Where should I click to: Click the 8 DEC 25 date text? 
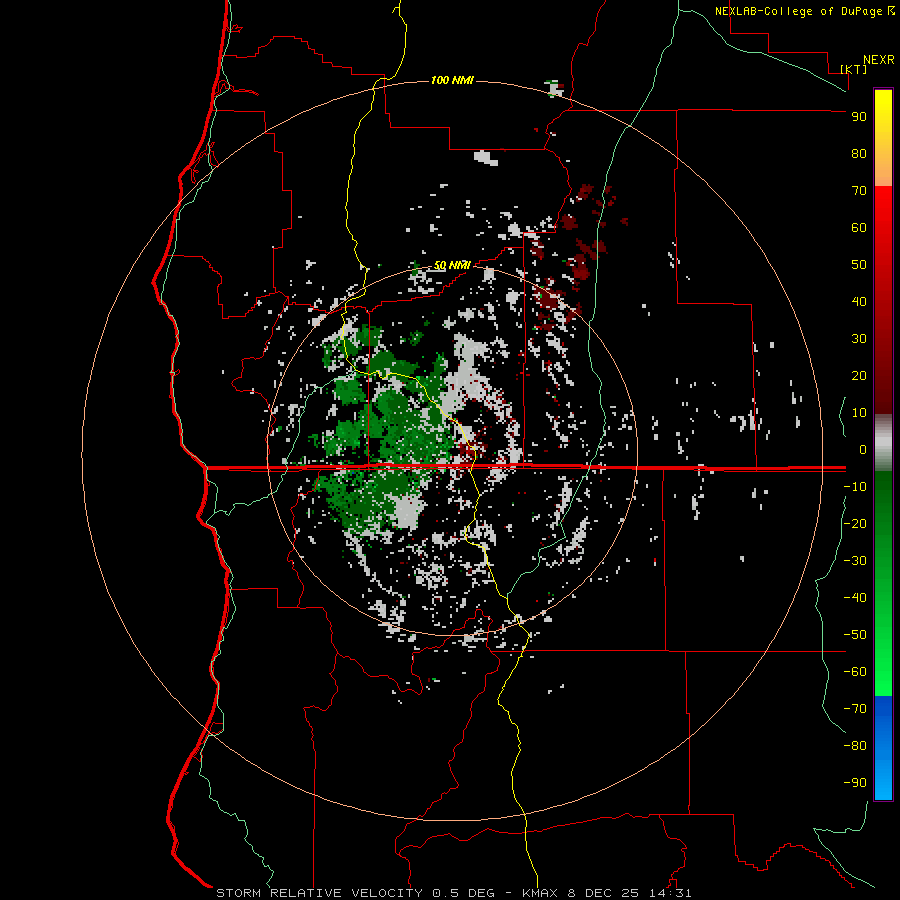pos(603,893)
